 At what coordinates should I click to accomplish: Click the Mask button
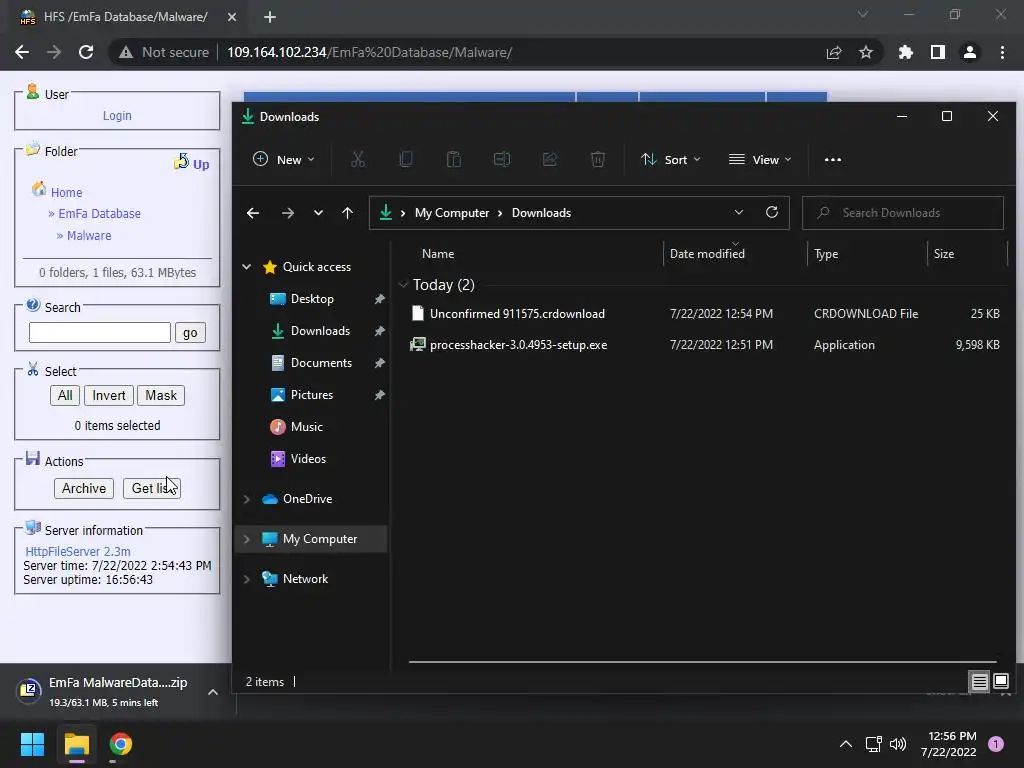[161, 395]
